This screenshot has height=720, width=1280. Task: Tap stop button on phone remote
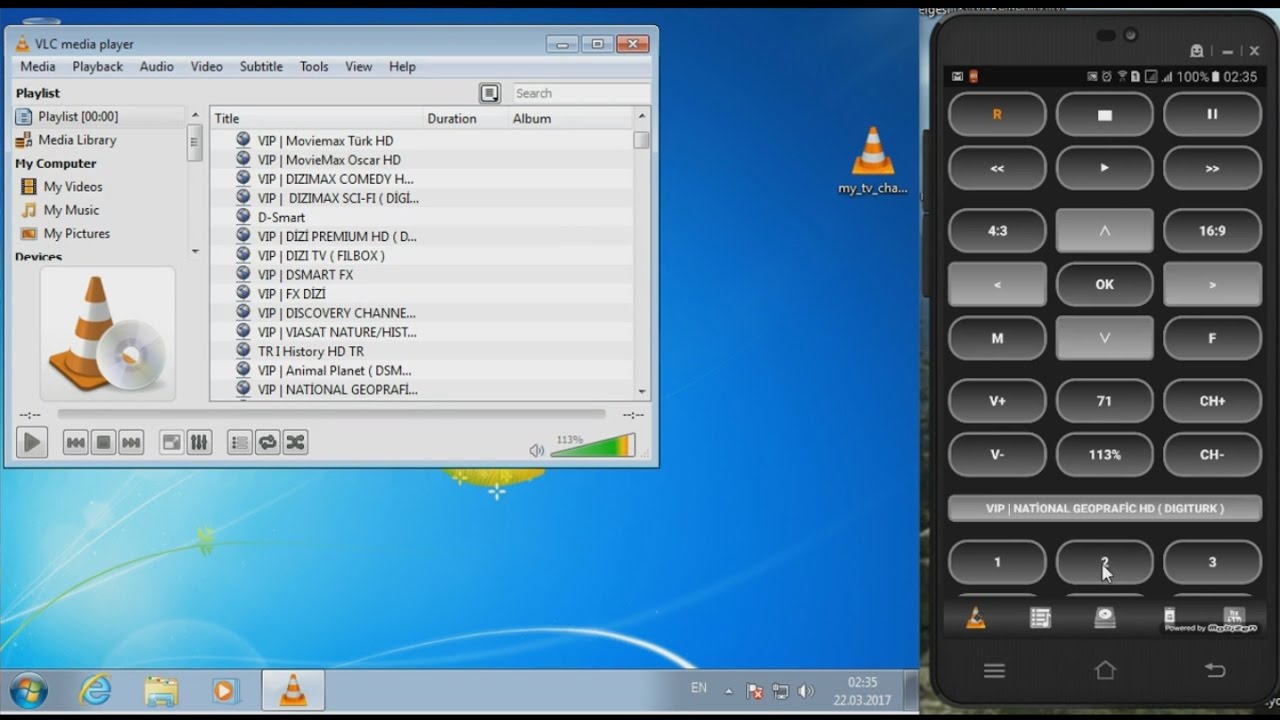click(x=1104, y=114)
